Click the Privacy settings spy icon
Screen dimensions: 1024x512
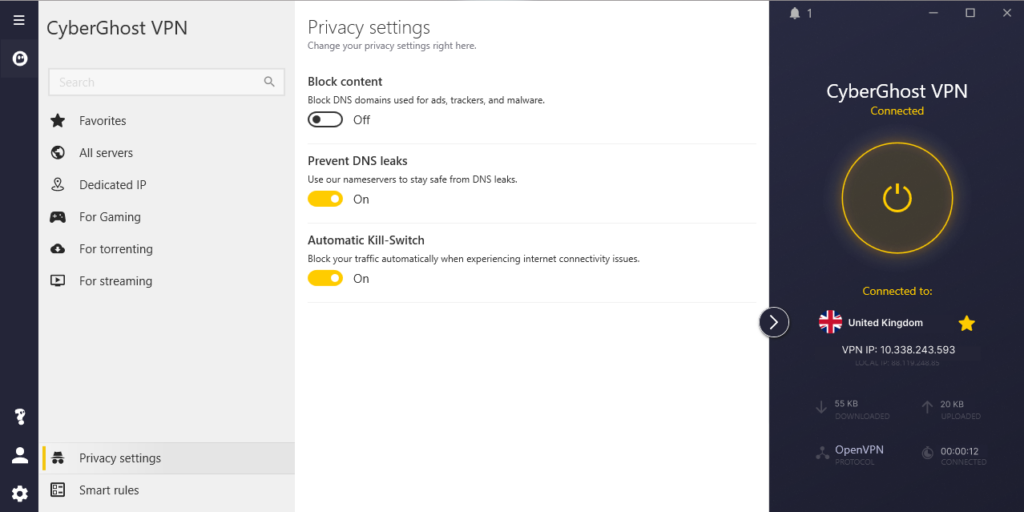coord(57,458)
